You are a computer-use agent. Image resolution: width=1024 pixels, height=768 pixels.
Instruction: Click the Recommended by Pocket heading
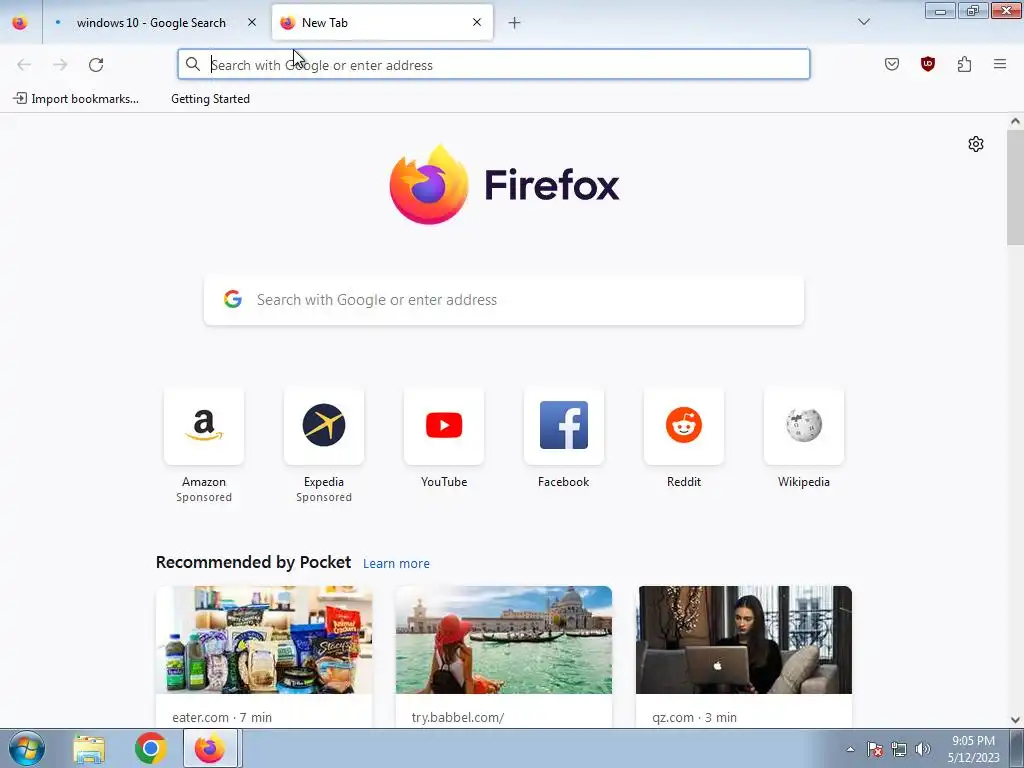tap(253, 562)
